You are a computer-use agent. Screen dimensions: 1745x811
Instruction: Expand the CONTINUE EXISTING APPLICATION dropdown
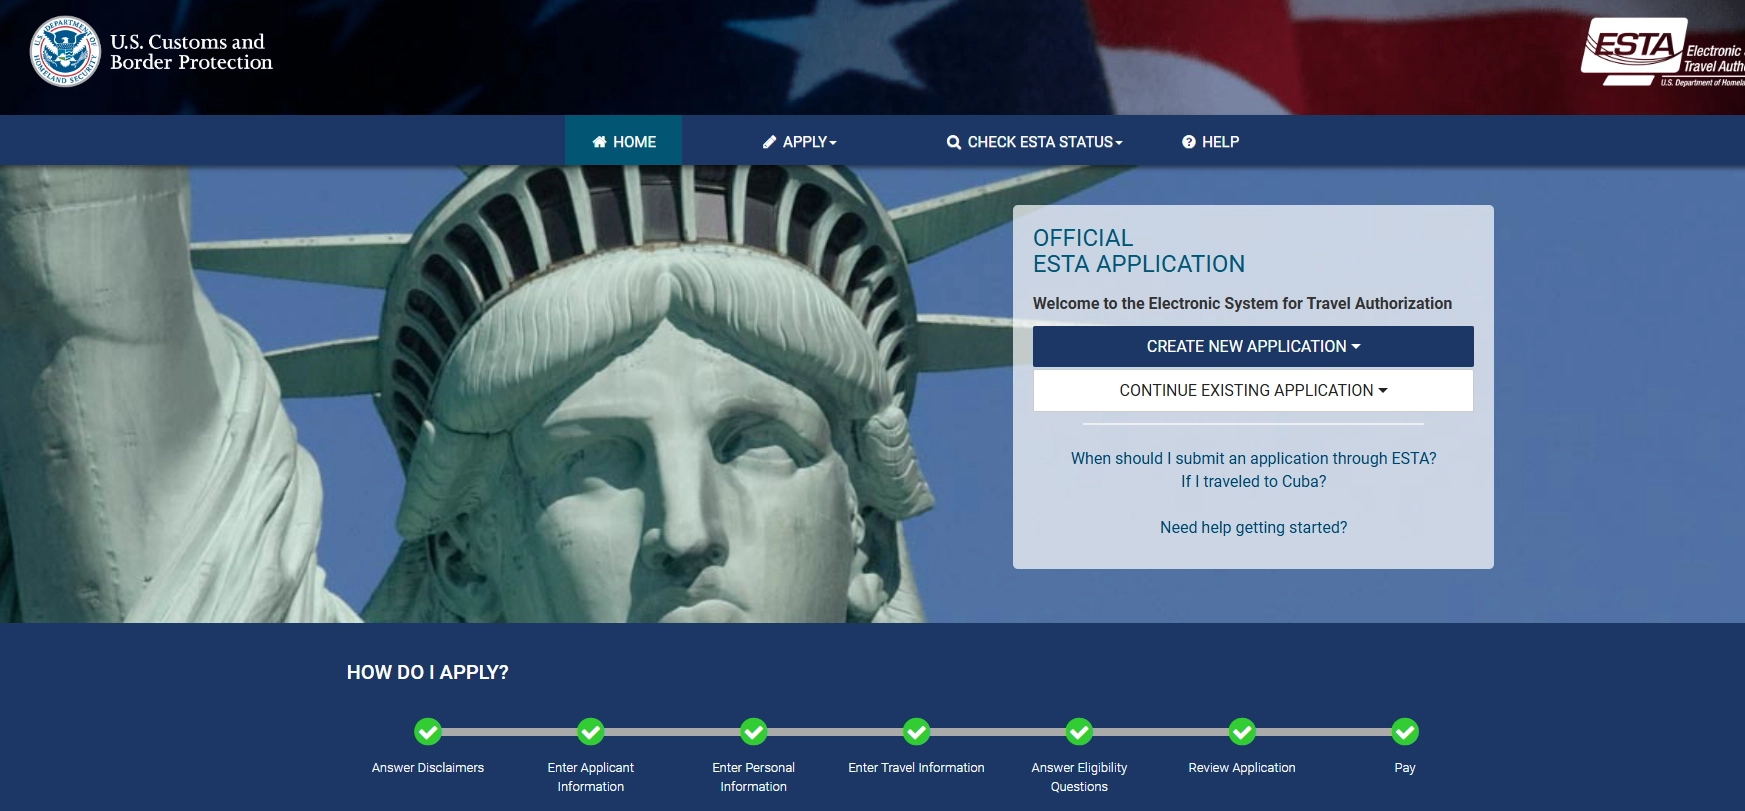click(1253, 390)
